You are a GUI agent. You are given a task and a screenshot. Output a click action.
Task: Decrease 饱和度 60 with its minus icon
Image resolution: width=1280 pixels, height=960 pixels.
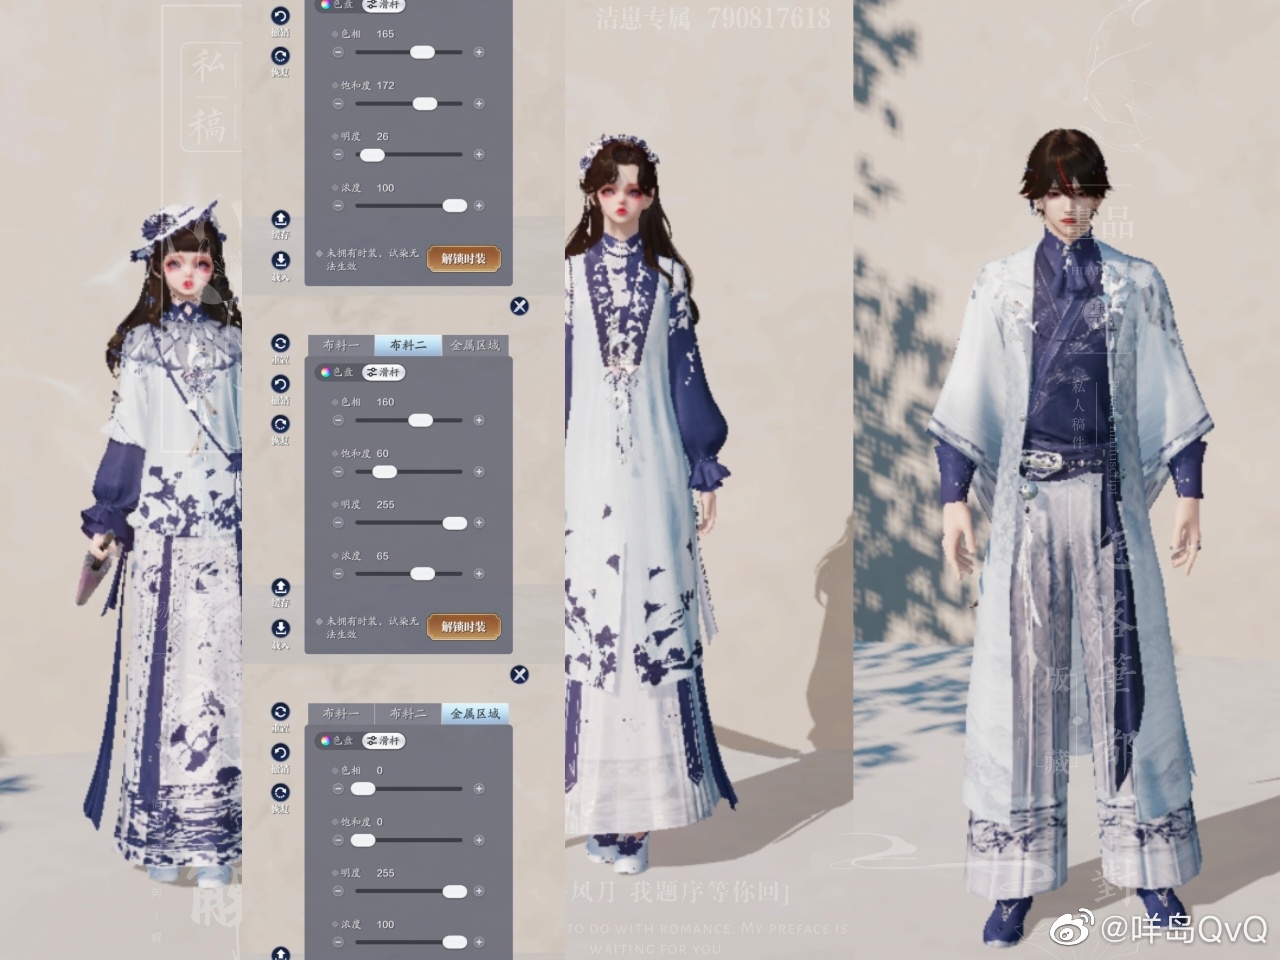tap(338, 471)
